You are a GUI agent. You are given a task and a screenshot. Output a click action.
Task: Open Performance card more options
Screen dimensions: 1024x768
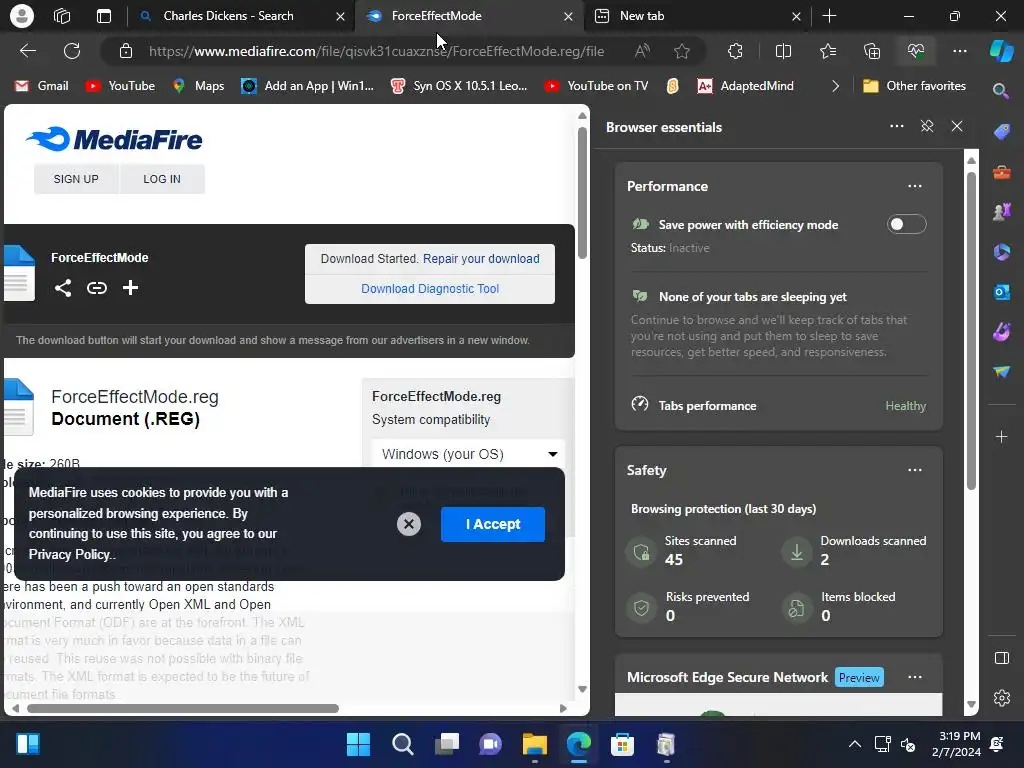pyautogui.click(x=915, y=186)
